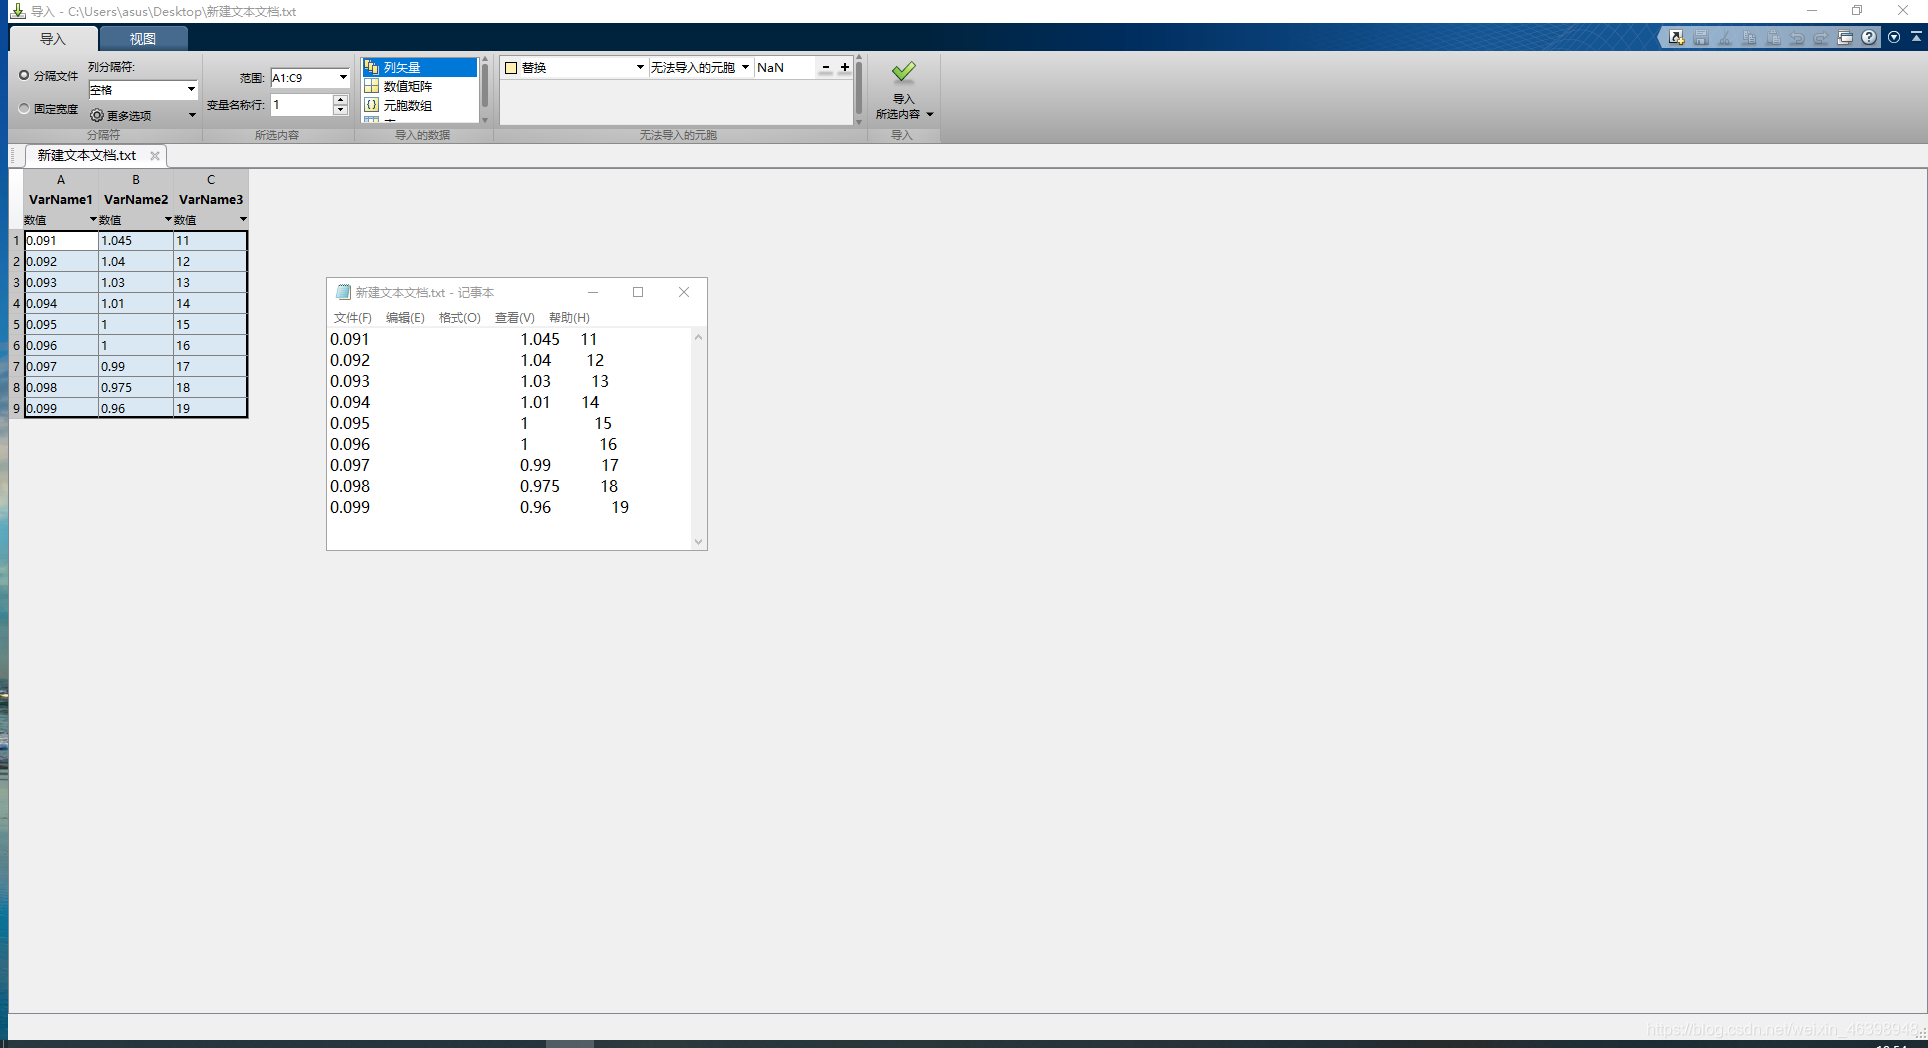Click the VarName3 variable name cell
The image size is (1928, 1048).
(x=211, y=200)
